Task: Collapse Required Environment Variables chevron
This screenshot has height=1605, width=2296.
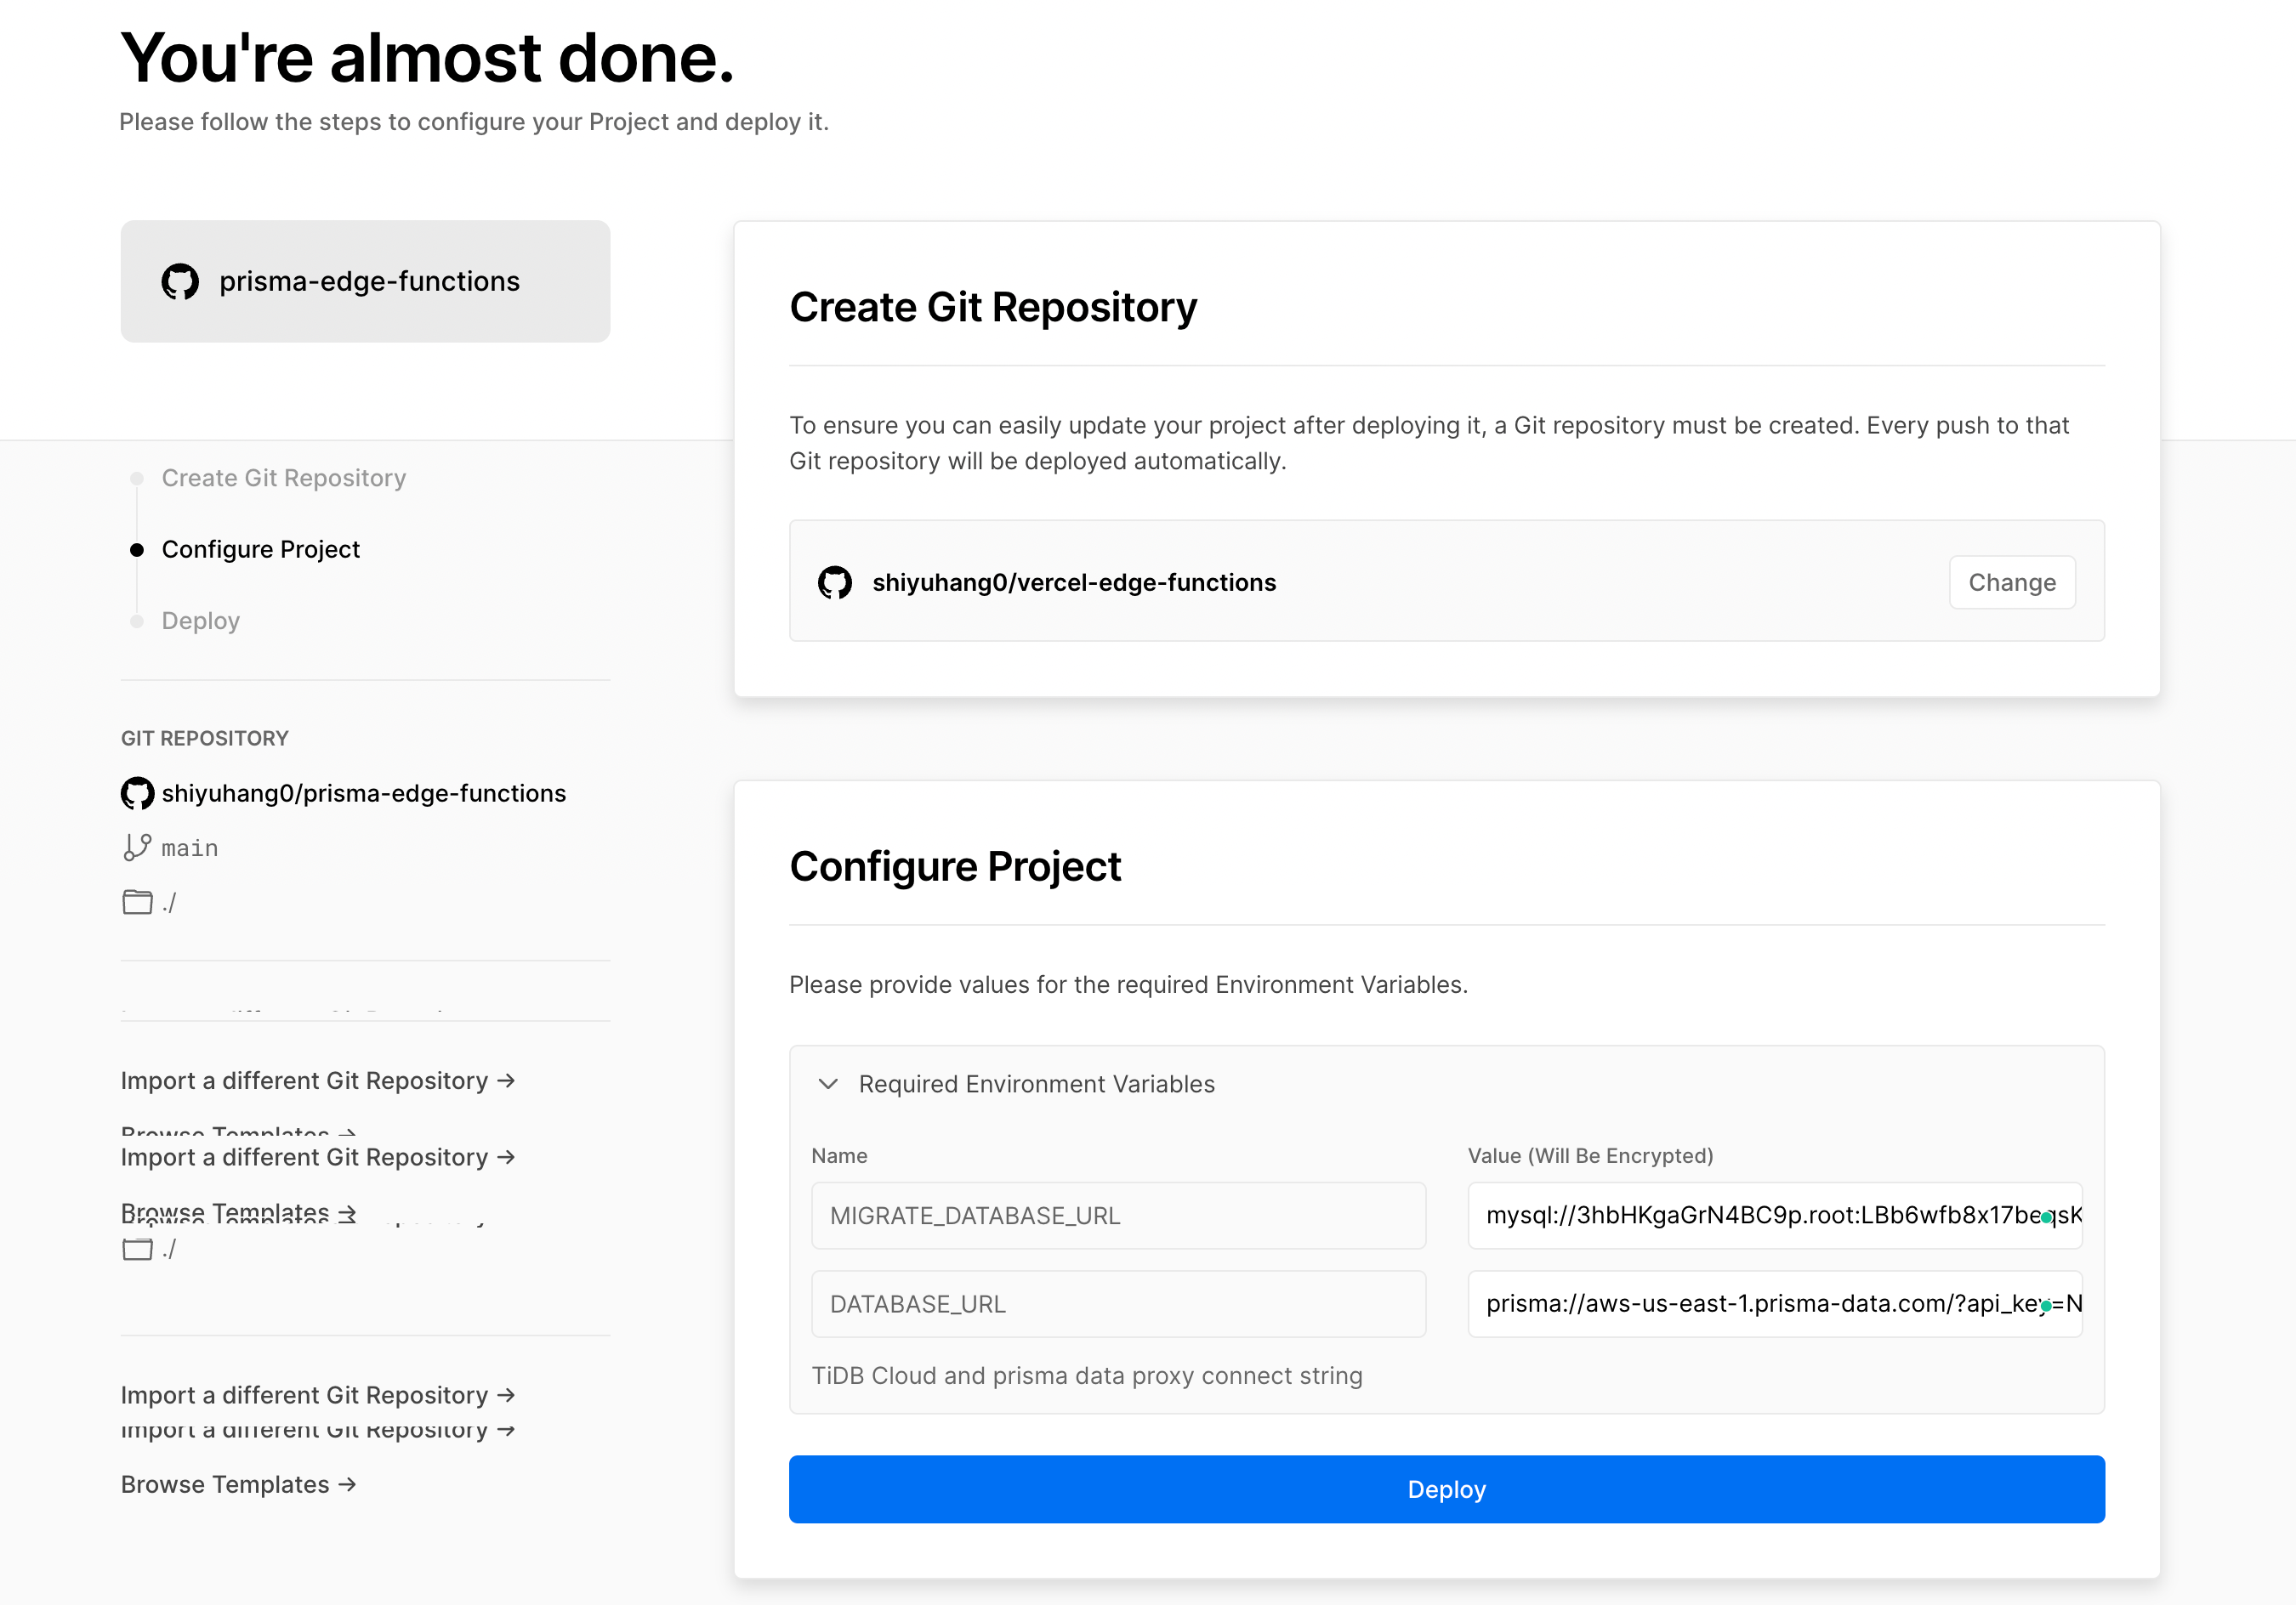Action: [x=828, y=1084]
